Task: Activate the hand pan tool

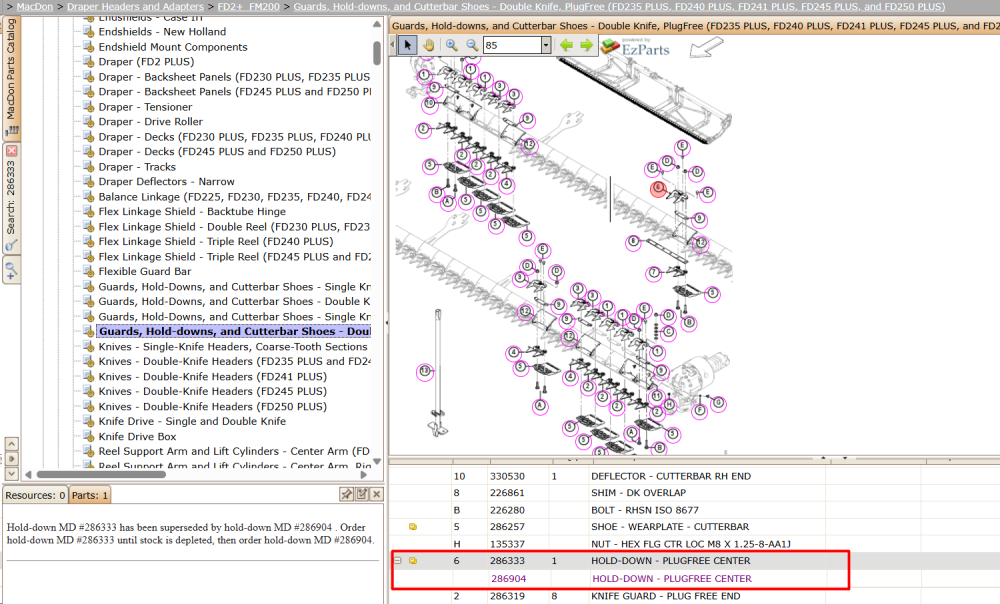Action: coord(429,45)
